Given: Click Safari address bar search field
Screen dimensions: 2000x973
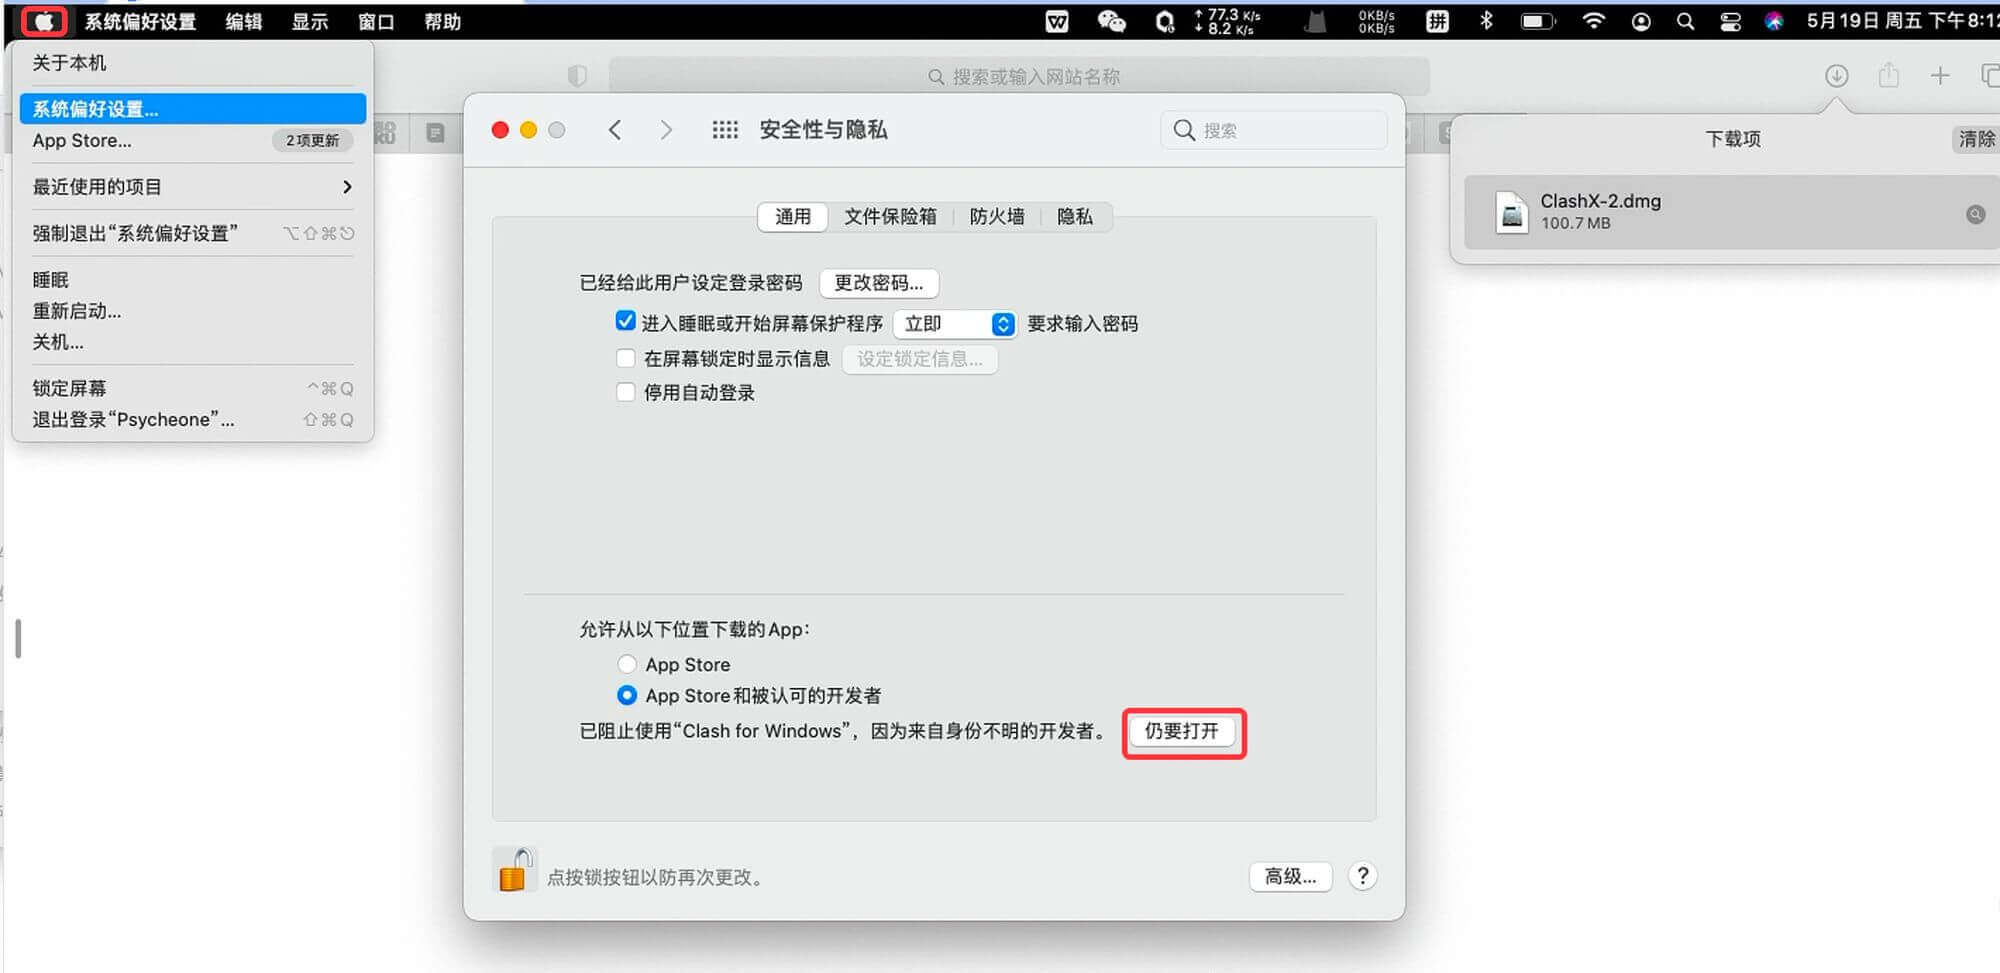Looking at the screenshot, I should (x=1019, y=77).
